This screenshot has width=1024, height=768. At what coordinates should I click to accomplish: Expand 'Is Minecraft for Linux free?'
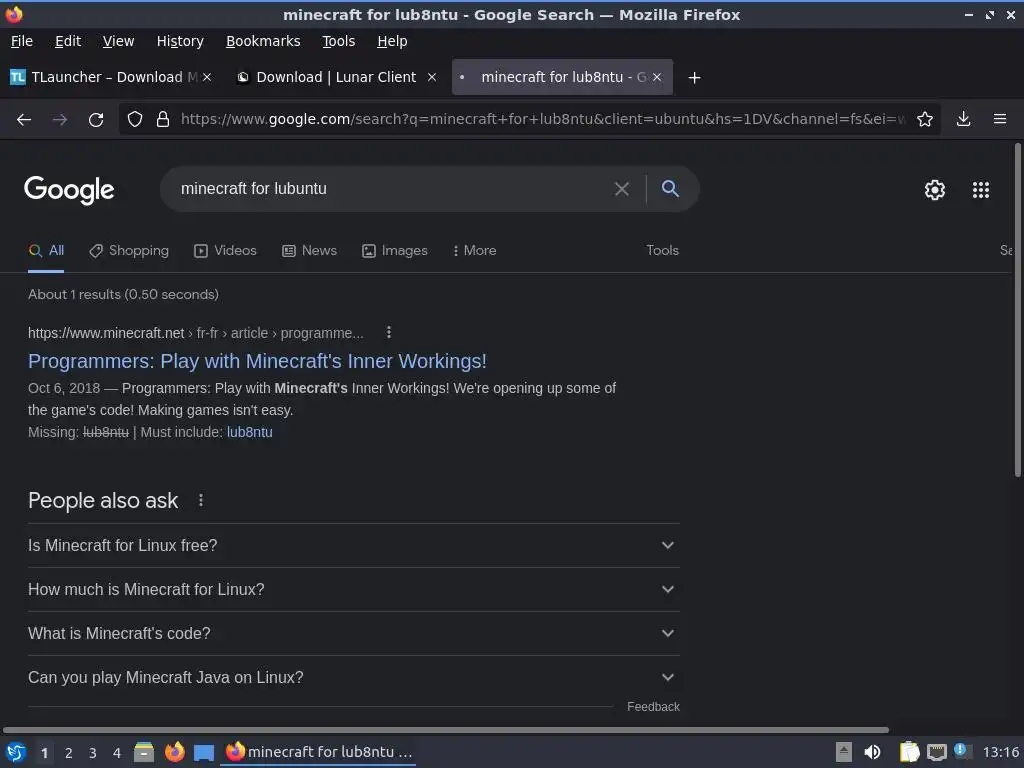tap(354, 545)
